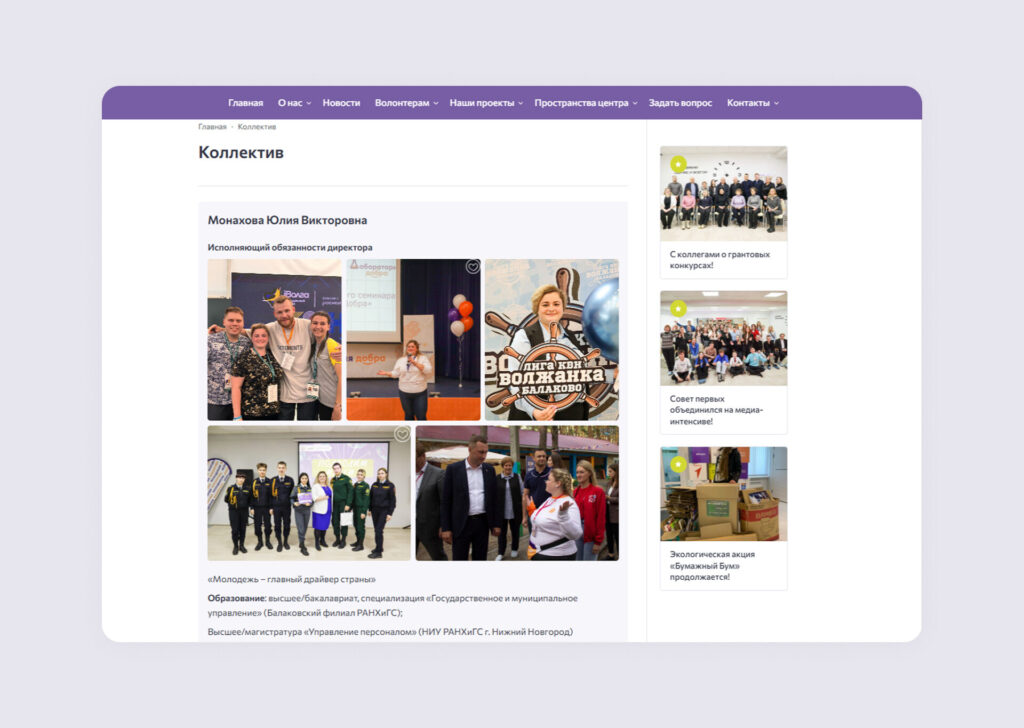
Task: Expand the Волонтерам dropdown arrow
Action: click(436, 103)
